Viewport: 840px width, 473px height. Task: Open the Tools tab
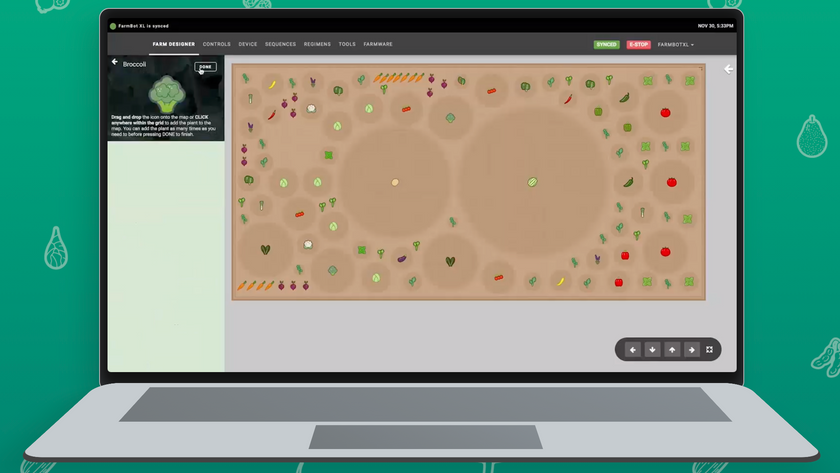click(347, 44)
